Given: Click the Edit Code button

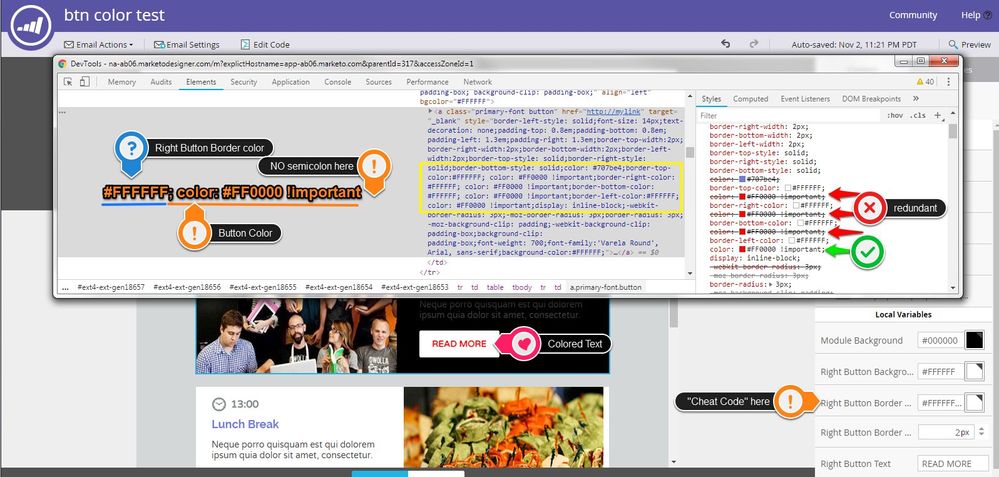Looking at the screenshot, I should (x=264, y=45).
